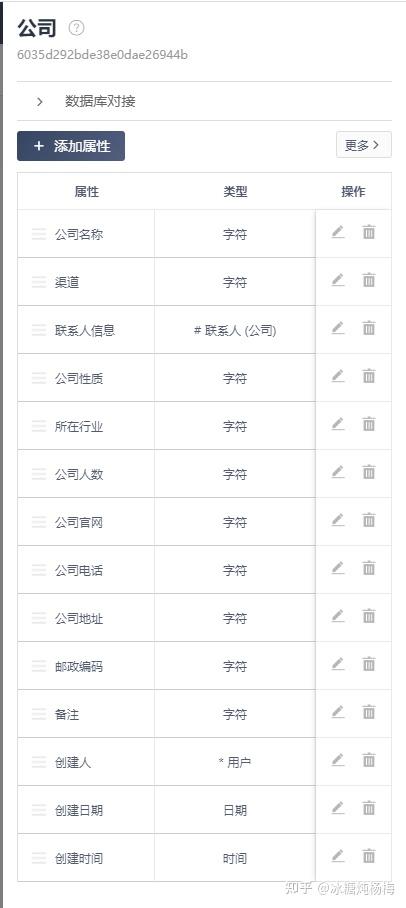This screenshot has width=406, height=908.
Task: Click the 添加属性 button
Action: tap(71, 146)
